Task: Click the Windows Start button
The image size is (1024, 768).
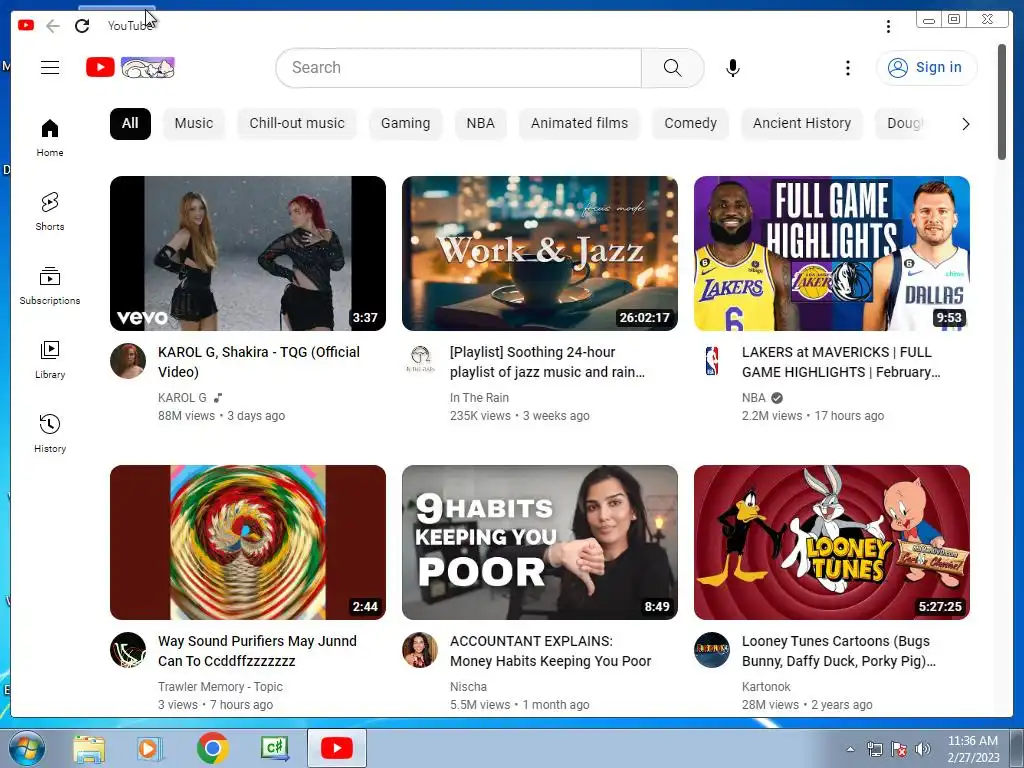Action: click(26, 748)
